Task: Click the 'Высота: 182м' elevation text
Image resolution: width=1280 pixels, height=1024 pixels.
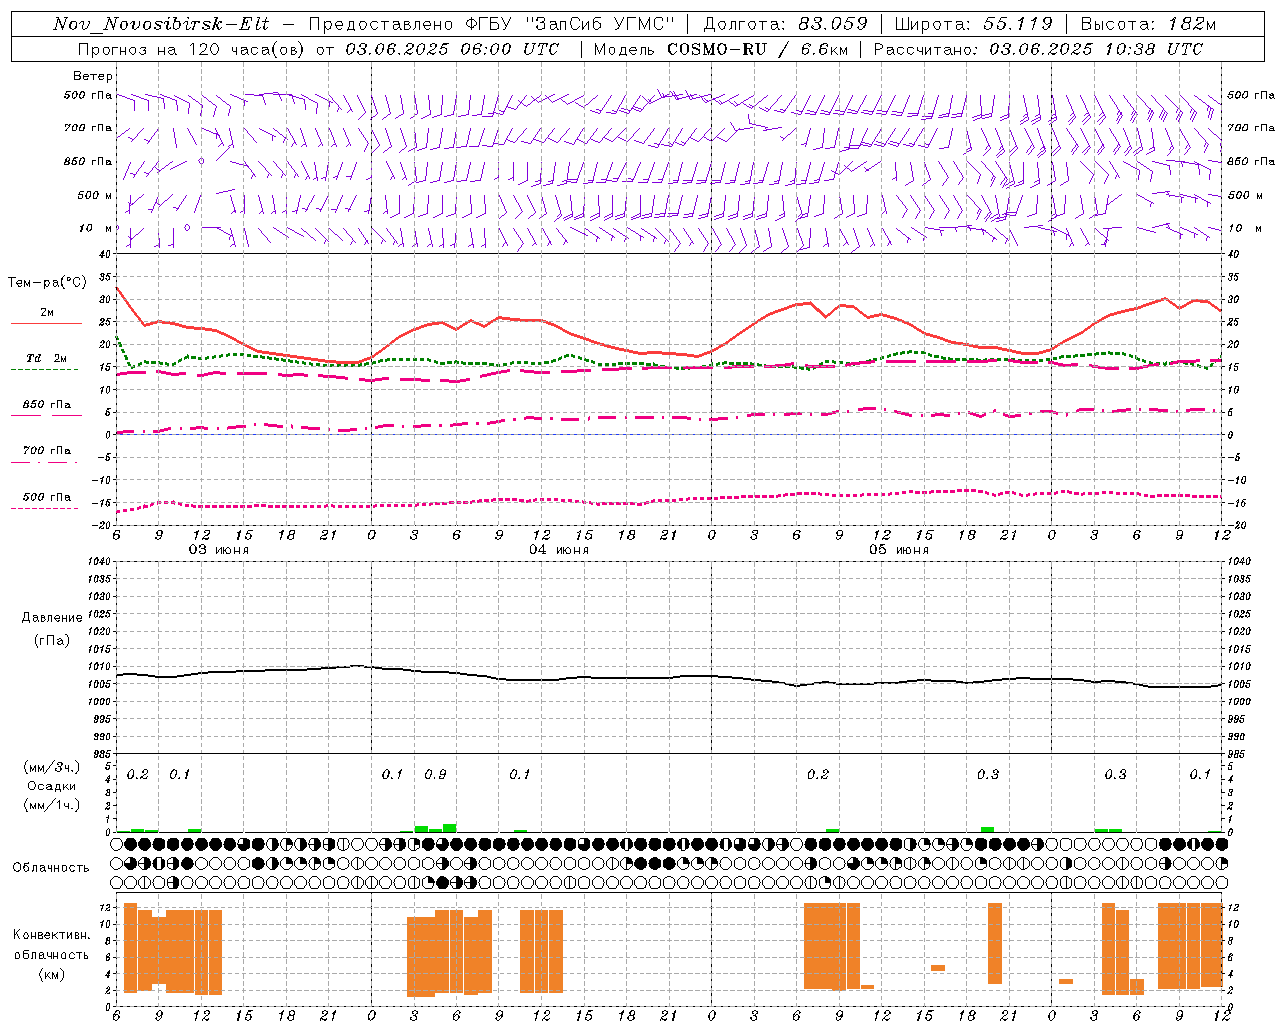Action: pos(1148,24)
